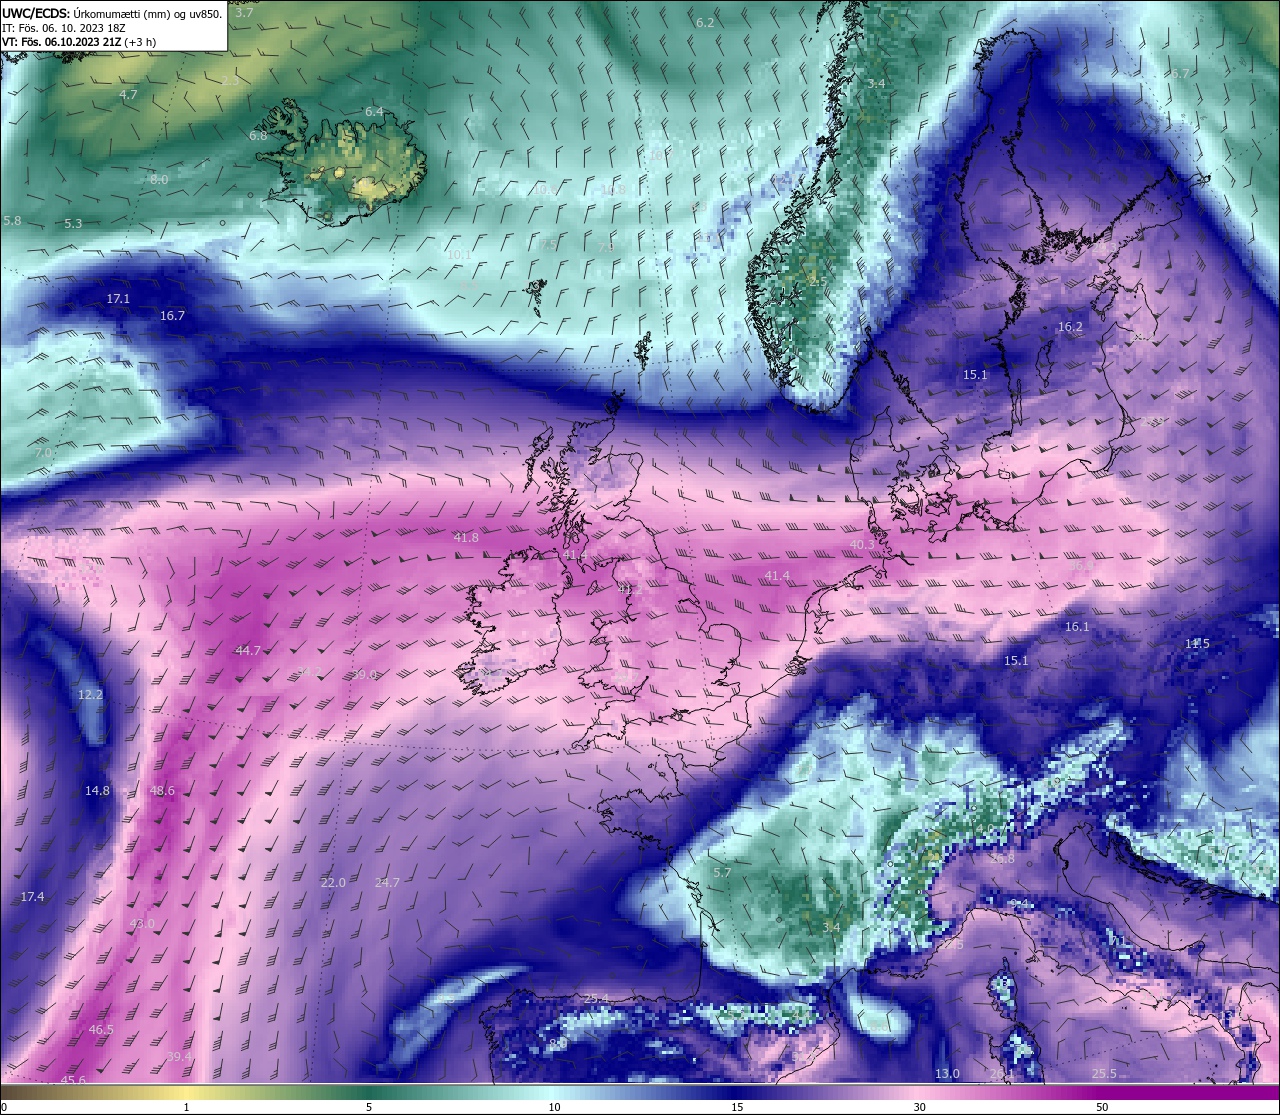Screen dimensions: 1280x1115
Task: Click the 25.5 value label
Action: coord(1104,1073)
